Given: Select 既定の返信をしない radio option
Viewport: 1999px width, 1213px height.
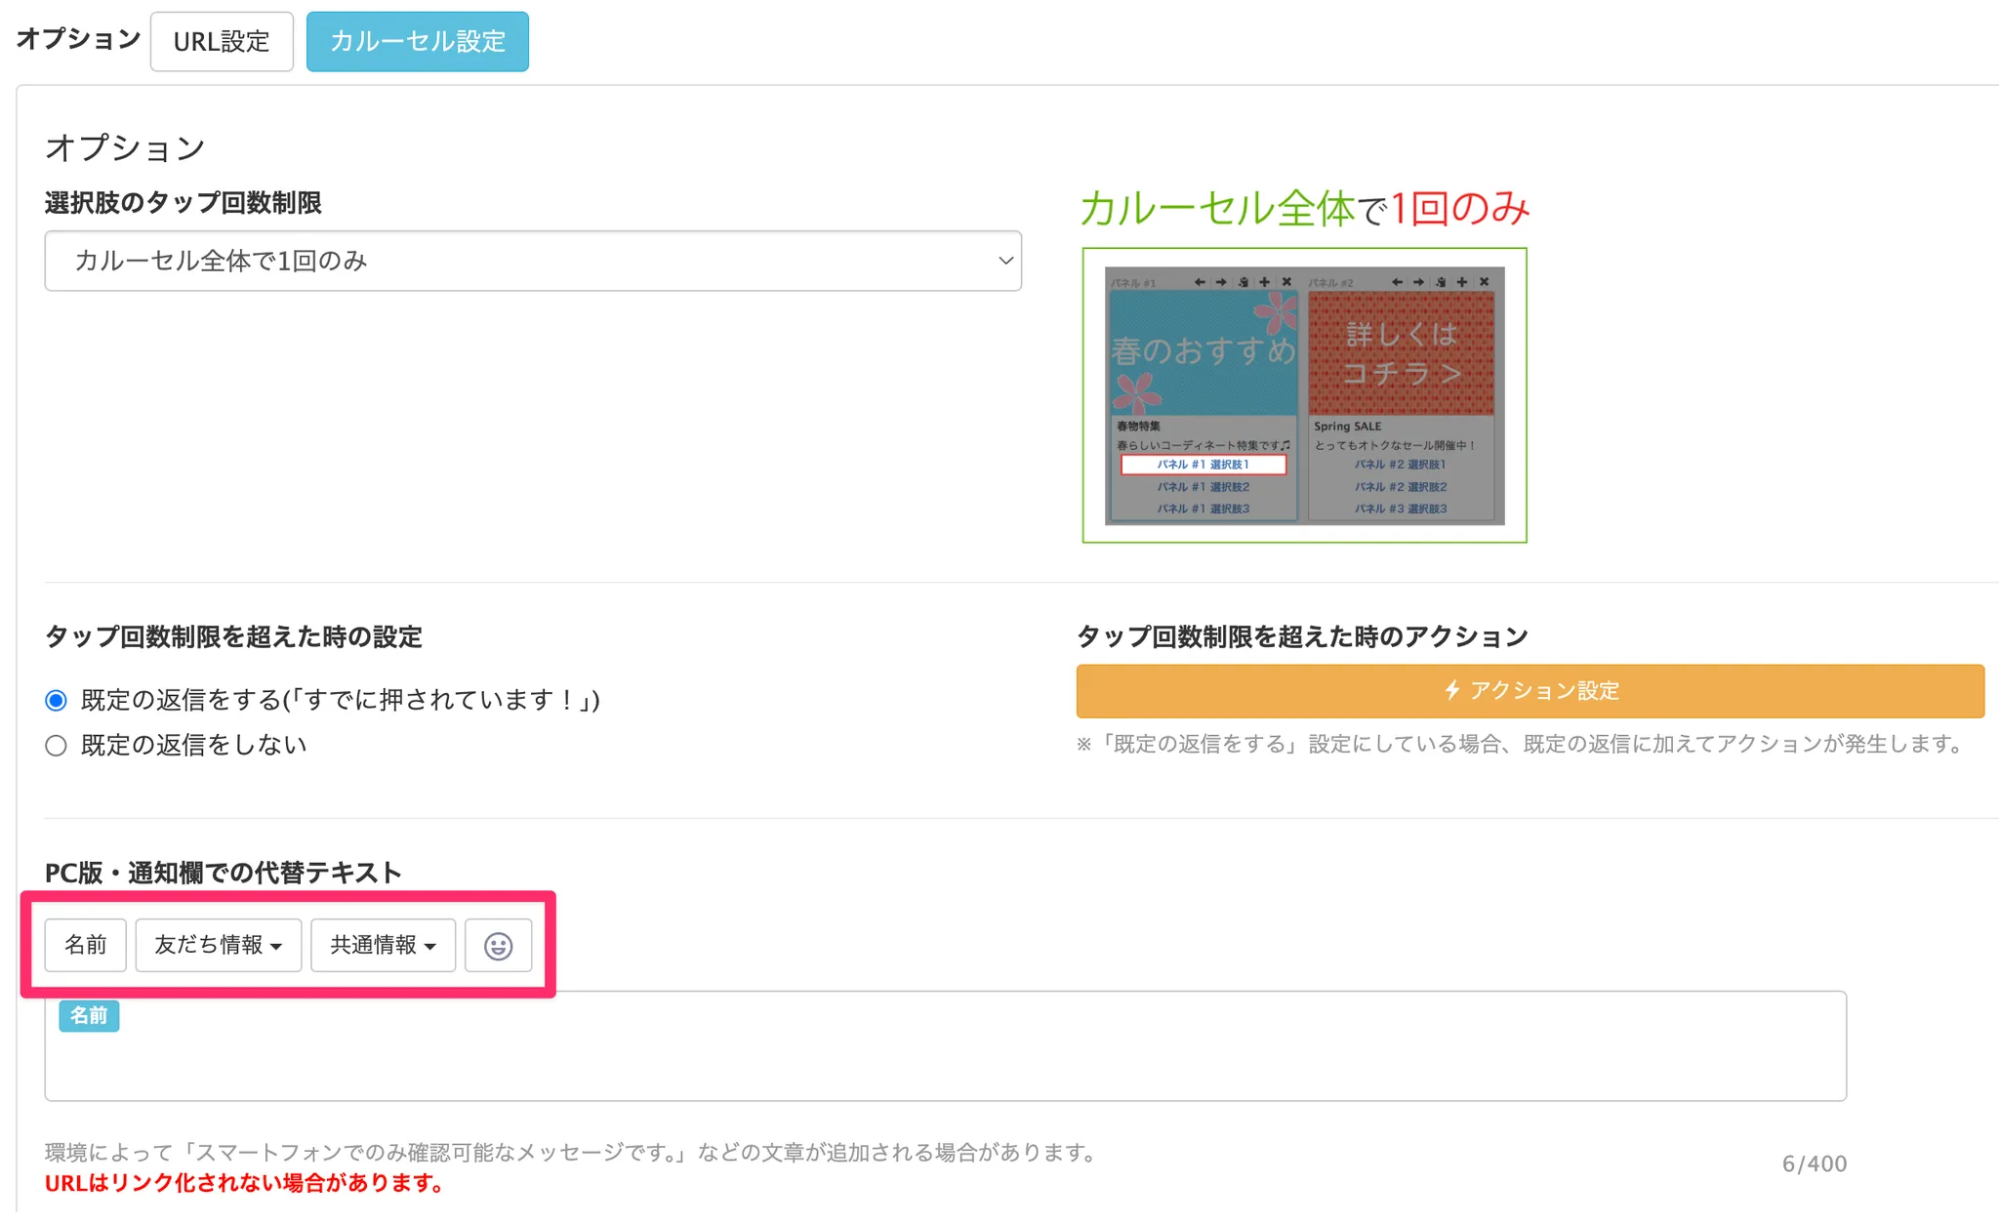Looking at the screenshot, I should coord(56,746).
